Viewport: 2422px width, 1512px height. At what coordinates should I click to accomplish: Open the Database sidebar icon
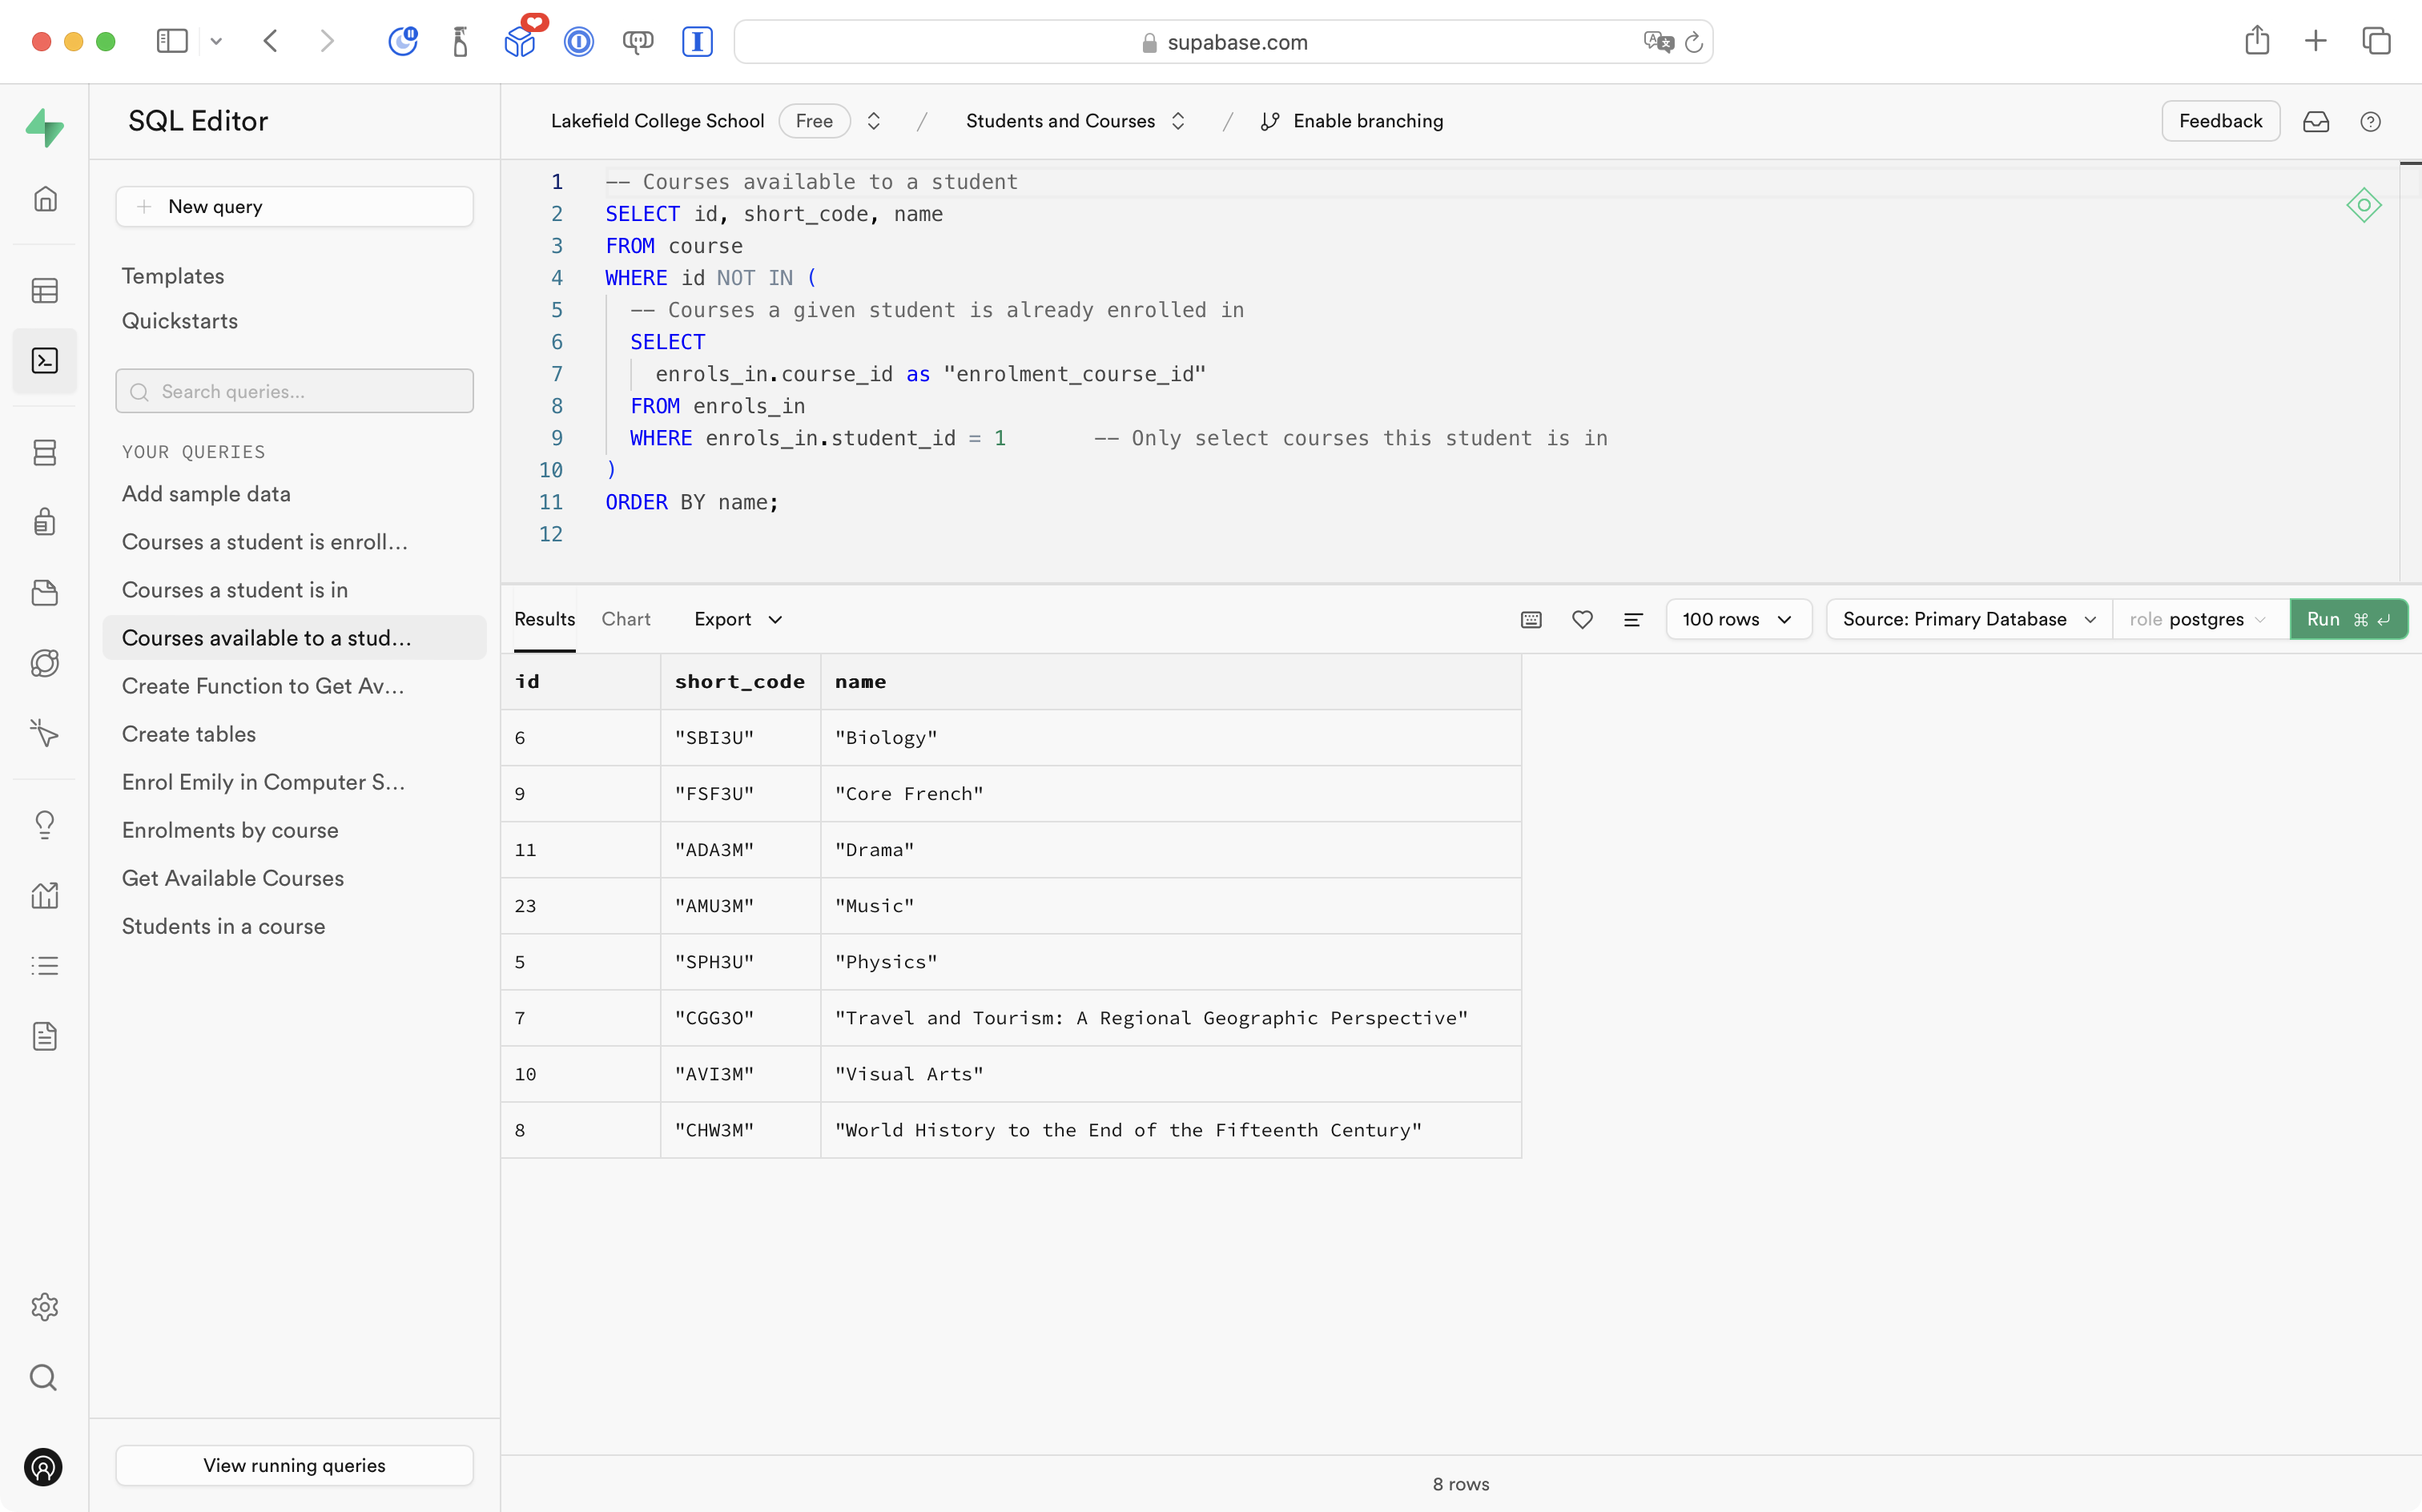coord(44,453)
